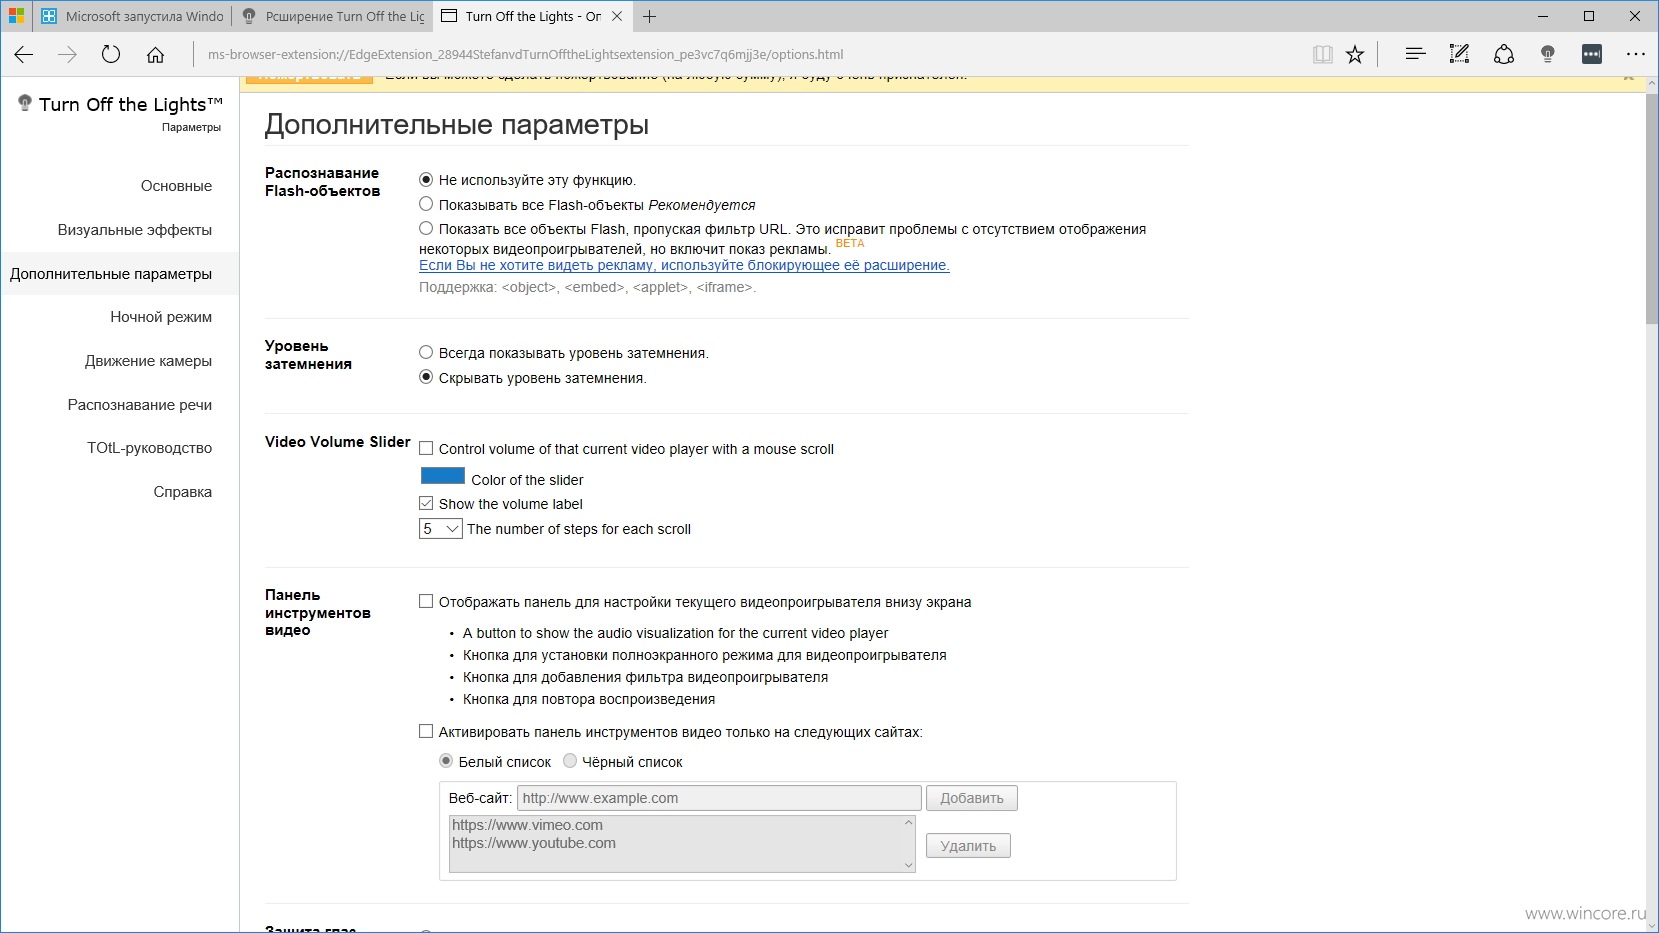Screen dimensions: 1659x933
Task: Open 'Справка' section
Action: pyautogui.click(x=183, y=492)
